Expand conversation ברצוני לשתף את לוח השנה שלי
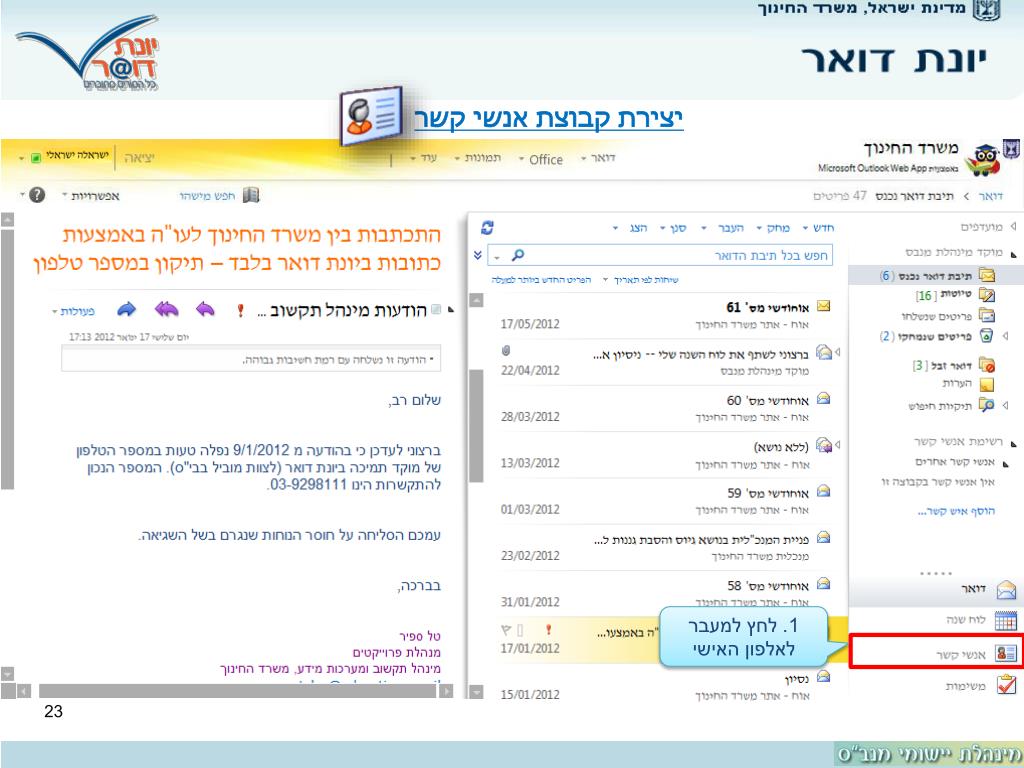This screenshot has height=768, width=1024. [x=838, y=352]
